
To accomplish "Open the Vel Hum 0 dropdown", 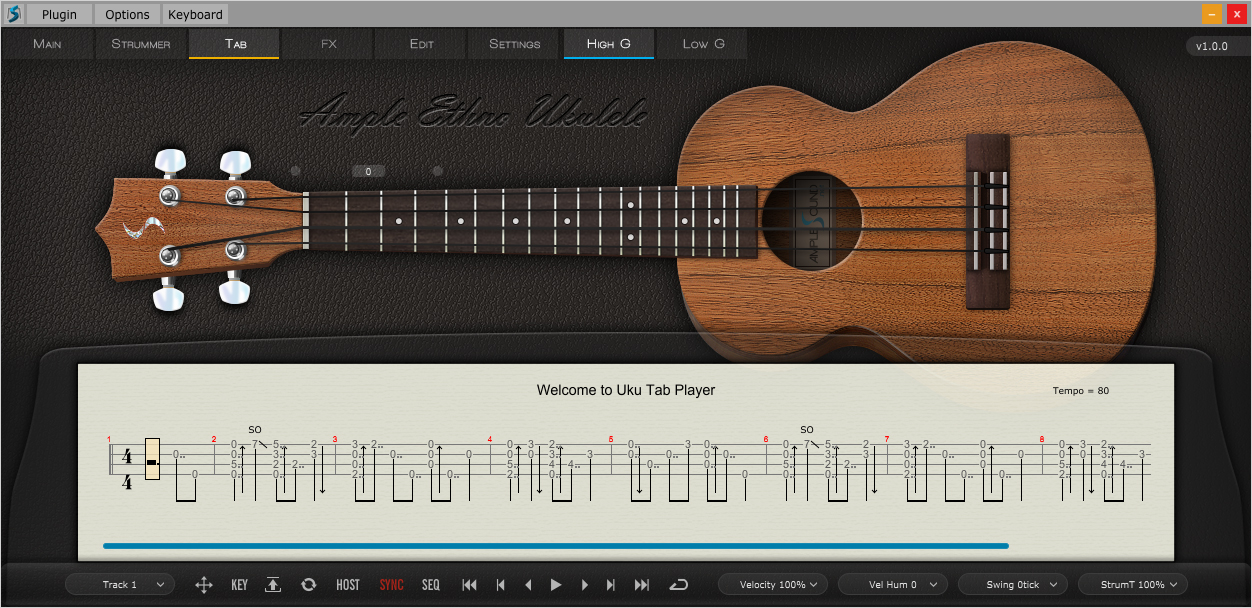I will click(x=893, y=584).
